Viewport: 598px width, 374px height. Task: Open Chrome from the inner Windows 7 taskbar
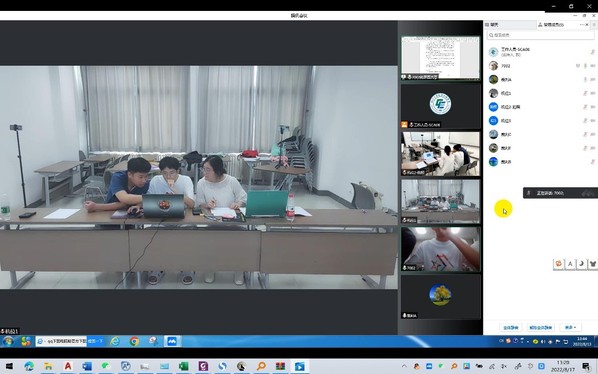tap(134, 341)
